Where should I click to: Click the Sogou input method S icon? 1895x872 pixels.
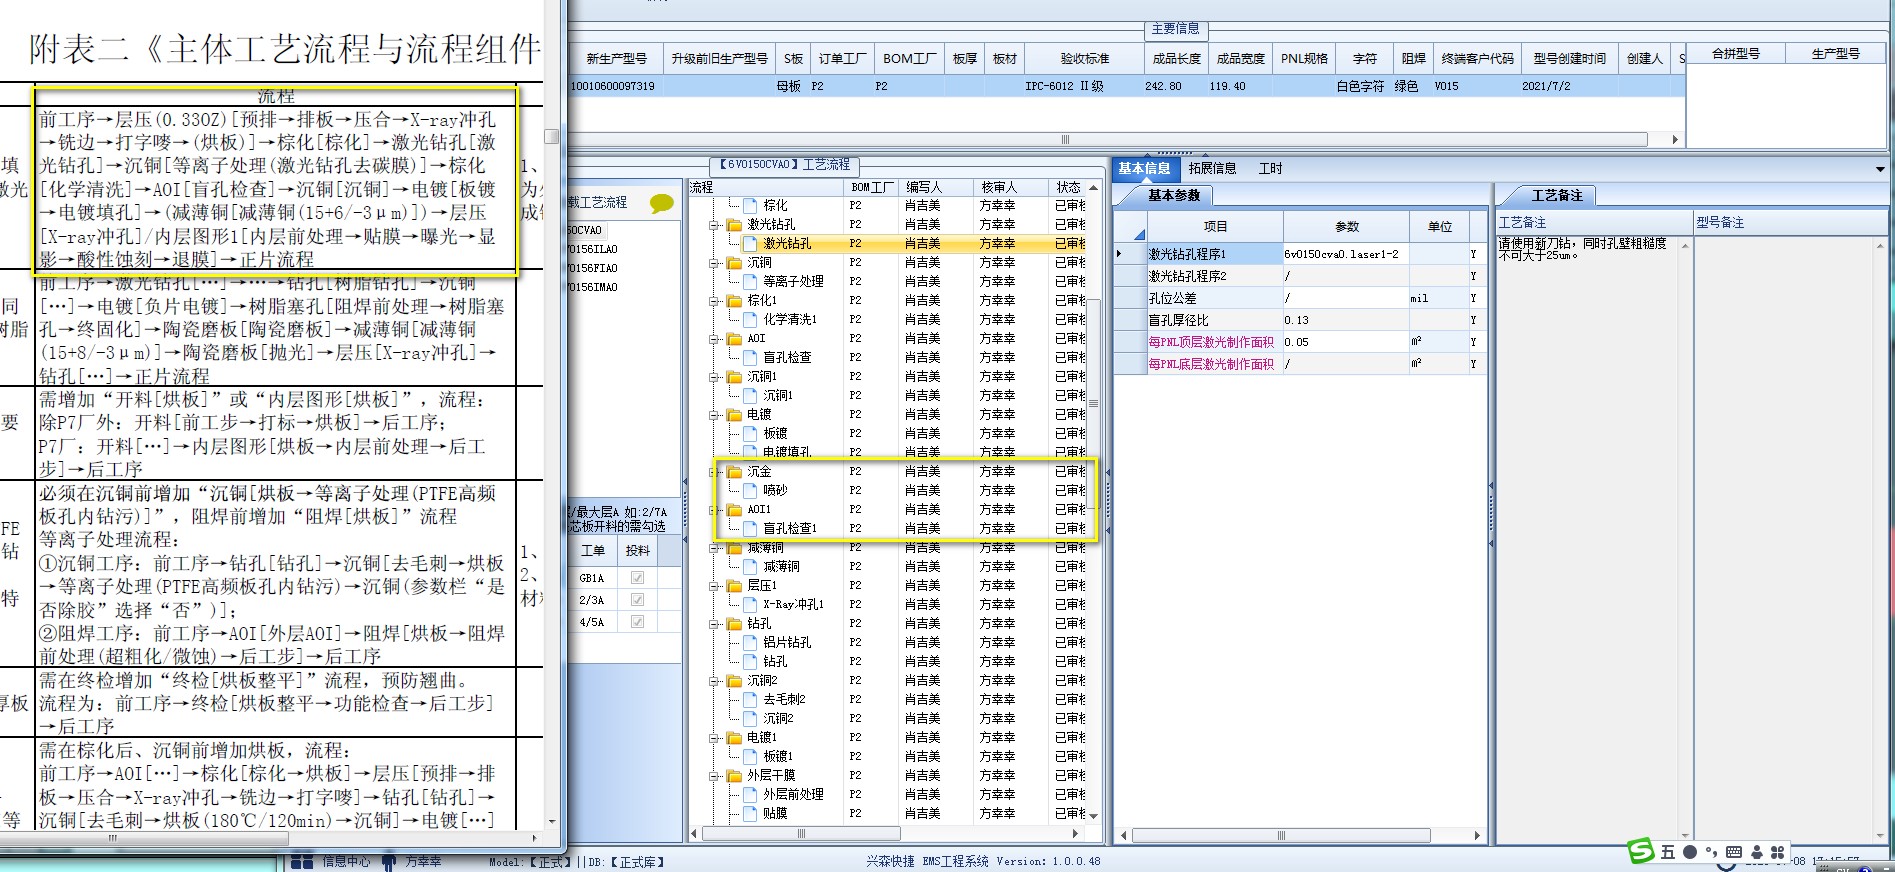point(1641,851)
